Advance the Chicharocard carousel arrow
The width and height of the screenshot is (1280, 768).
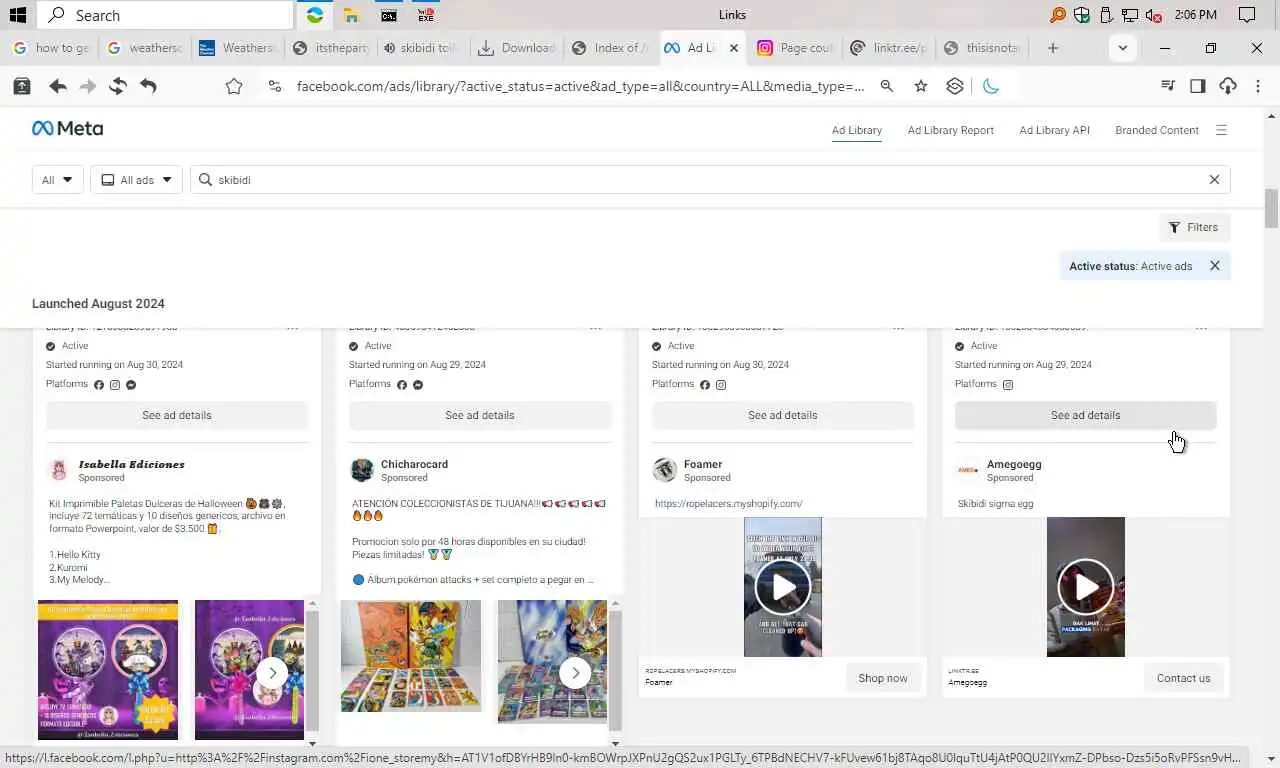[575, 673]
